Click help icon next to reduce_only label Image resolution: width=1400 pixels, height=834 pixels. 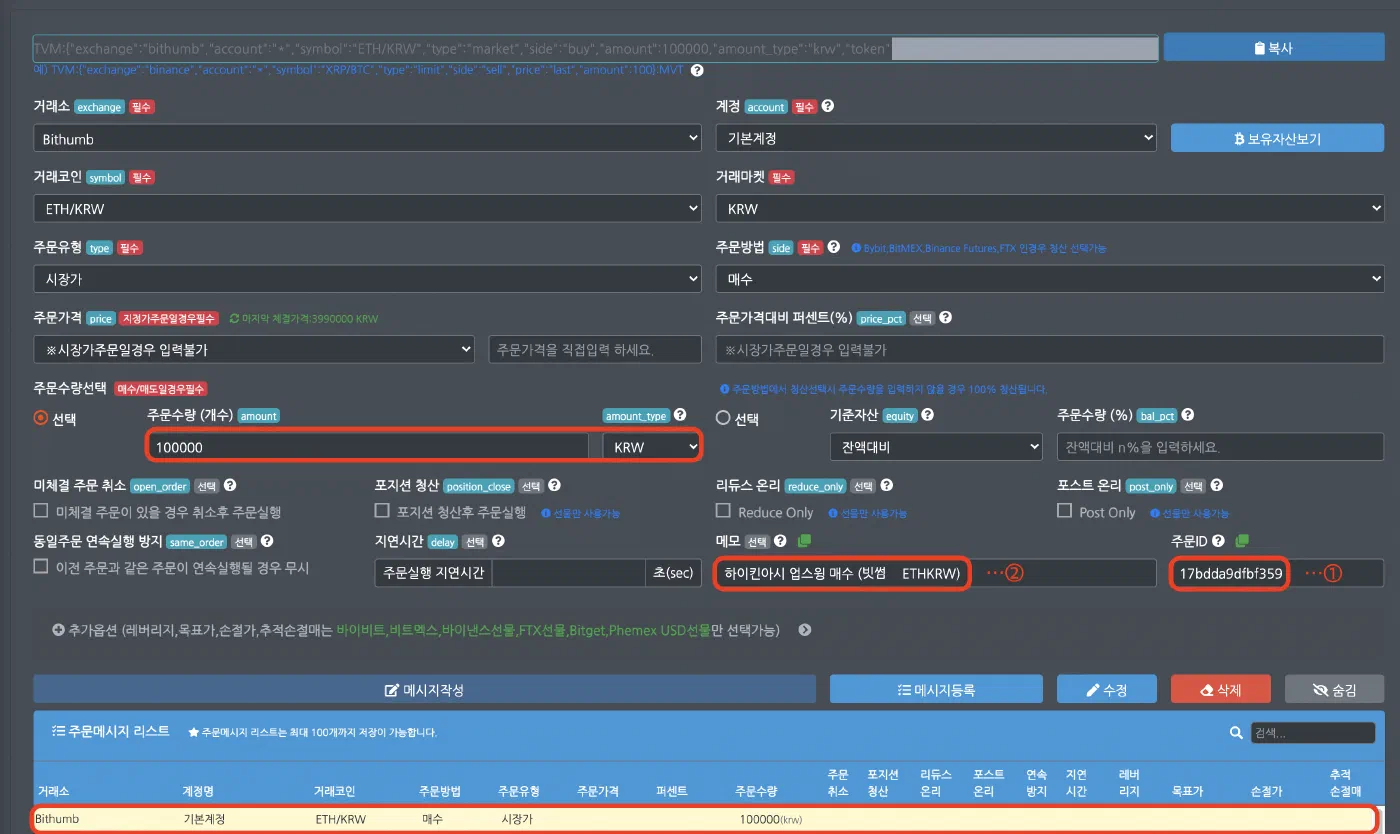point(887,486)
